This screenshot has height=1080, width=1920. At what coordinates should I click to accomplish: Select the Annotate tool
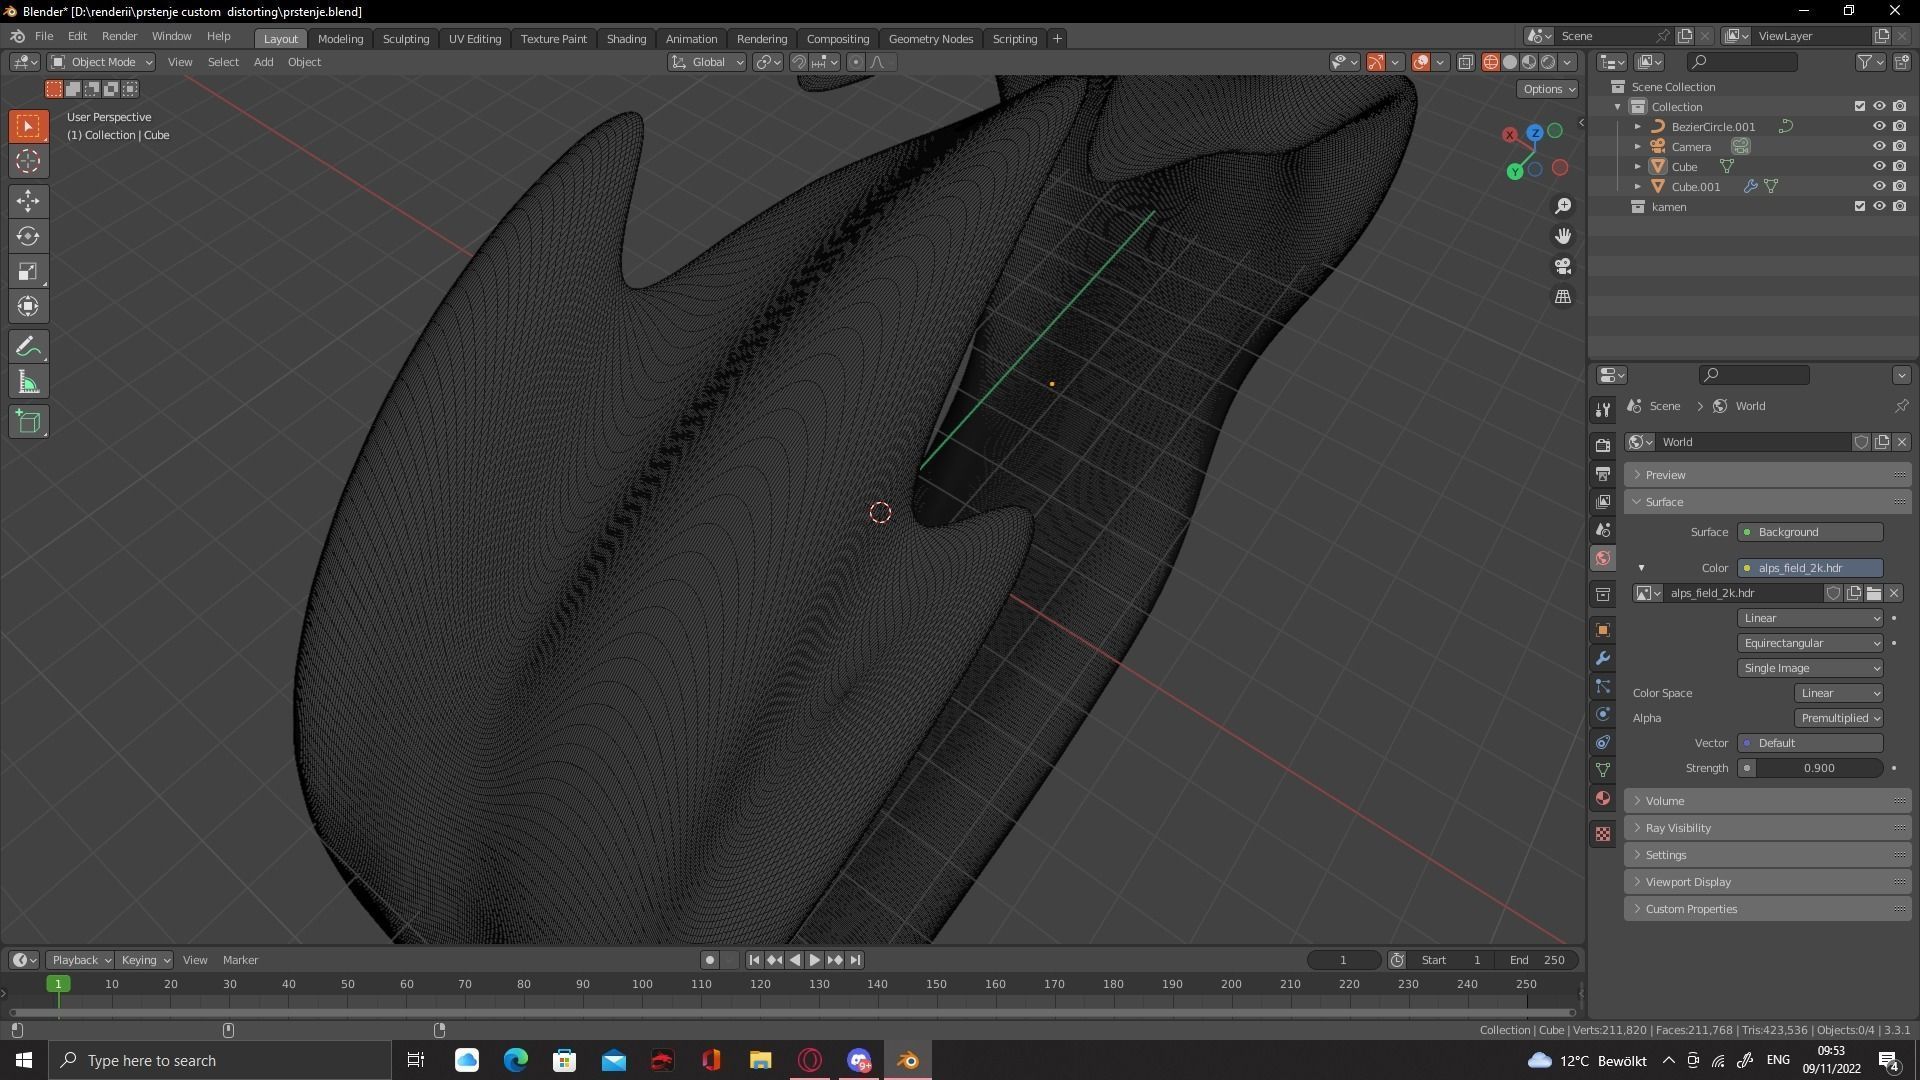coord(28,347)
